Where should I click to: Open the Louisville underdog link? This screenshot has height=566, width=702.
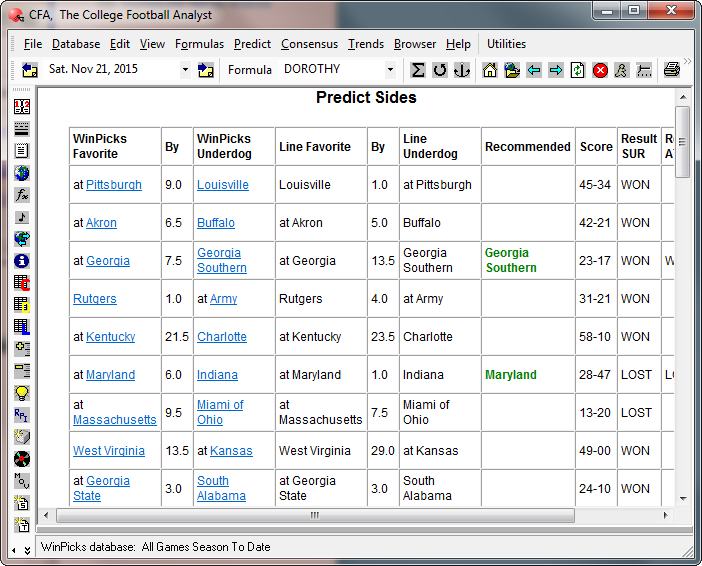pyautogui.click(x=223, y=184)
